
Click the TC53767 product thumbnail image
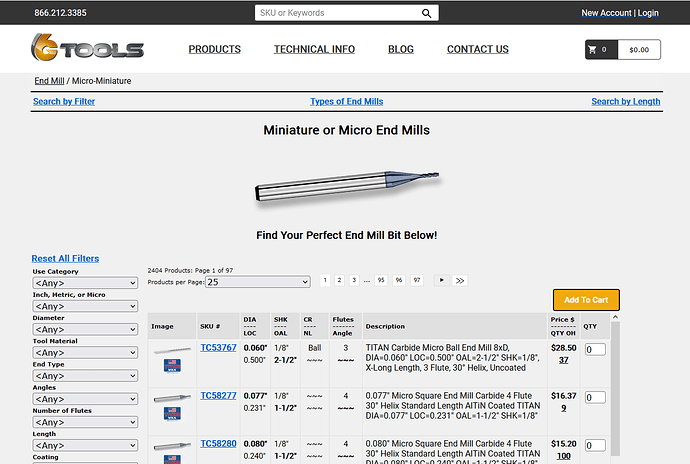coord(172,350)
